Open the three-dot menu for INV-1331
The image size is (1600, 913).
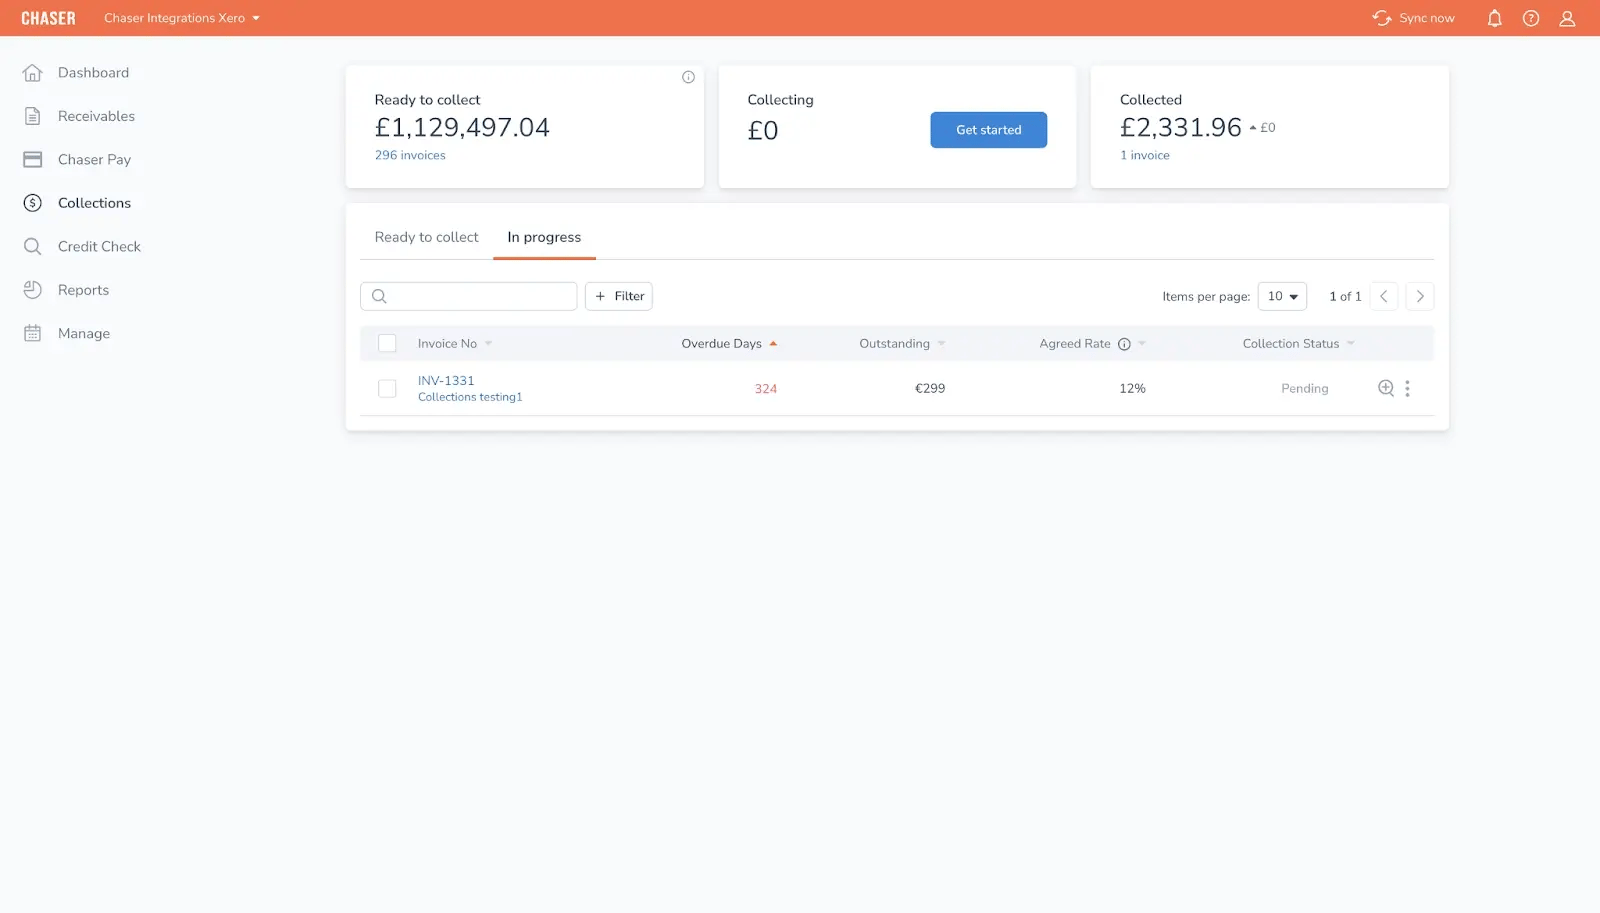[x=1407, y=388]
